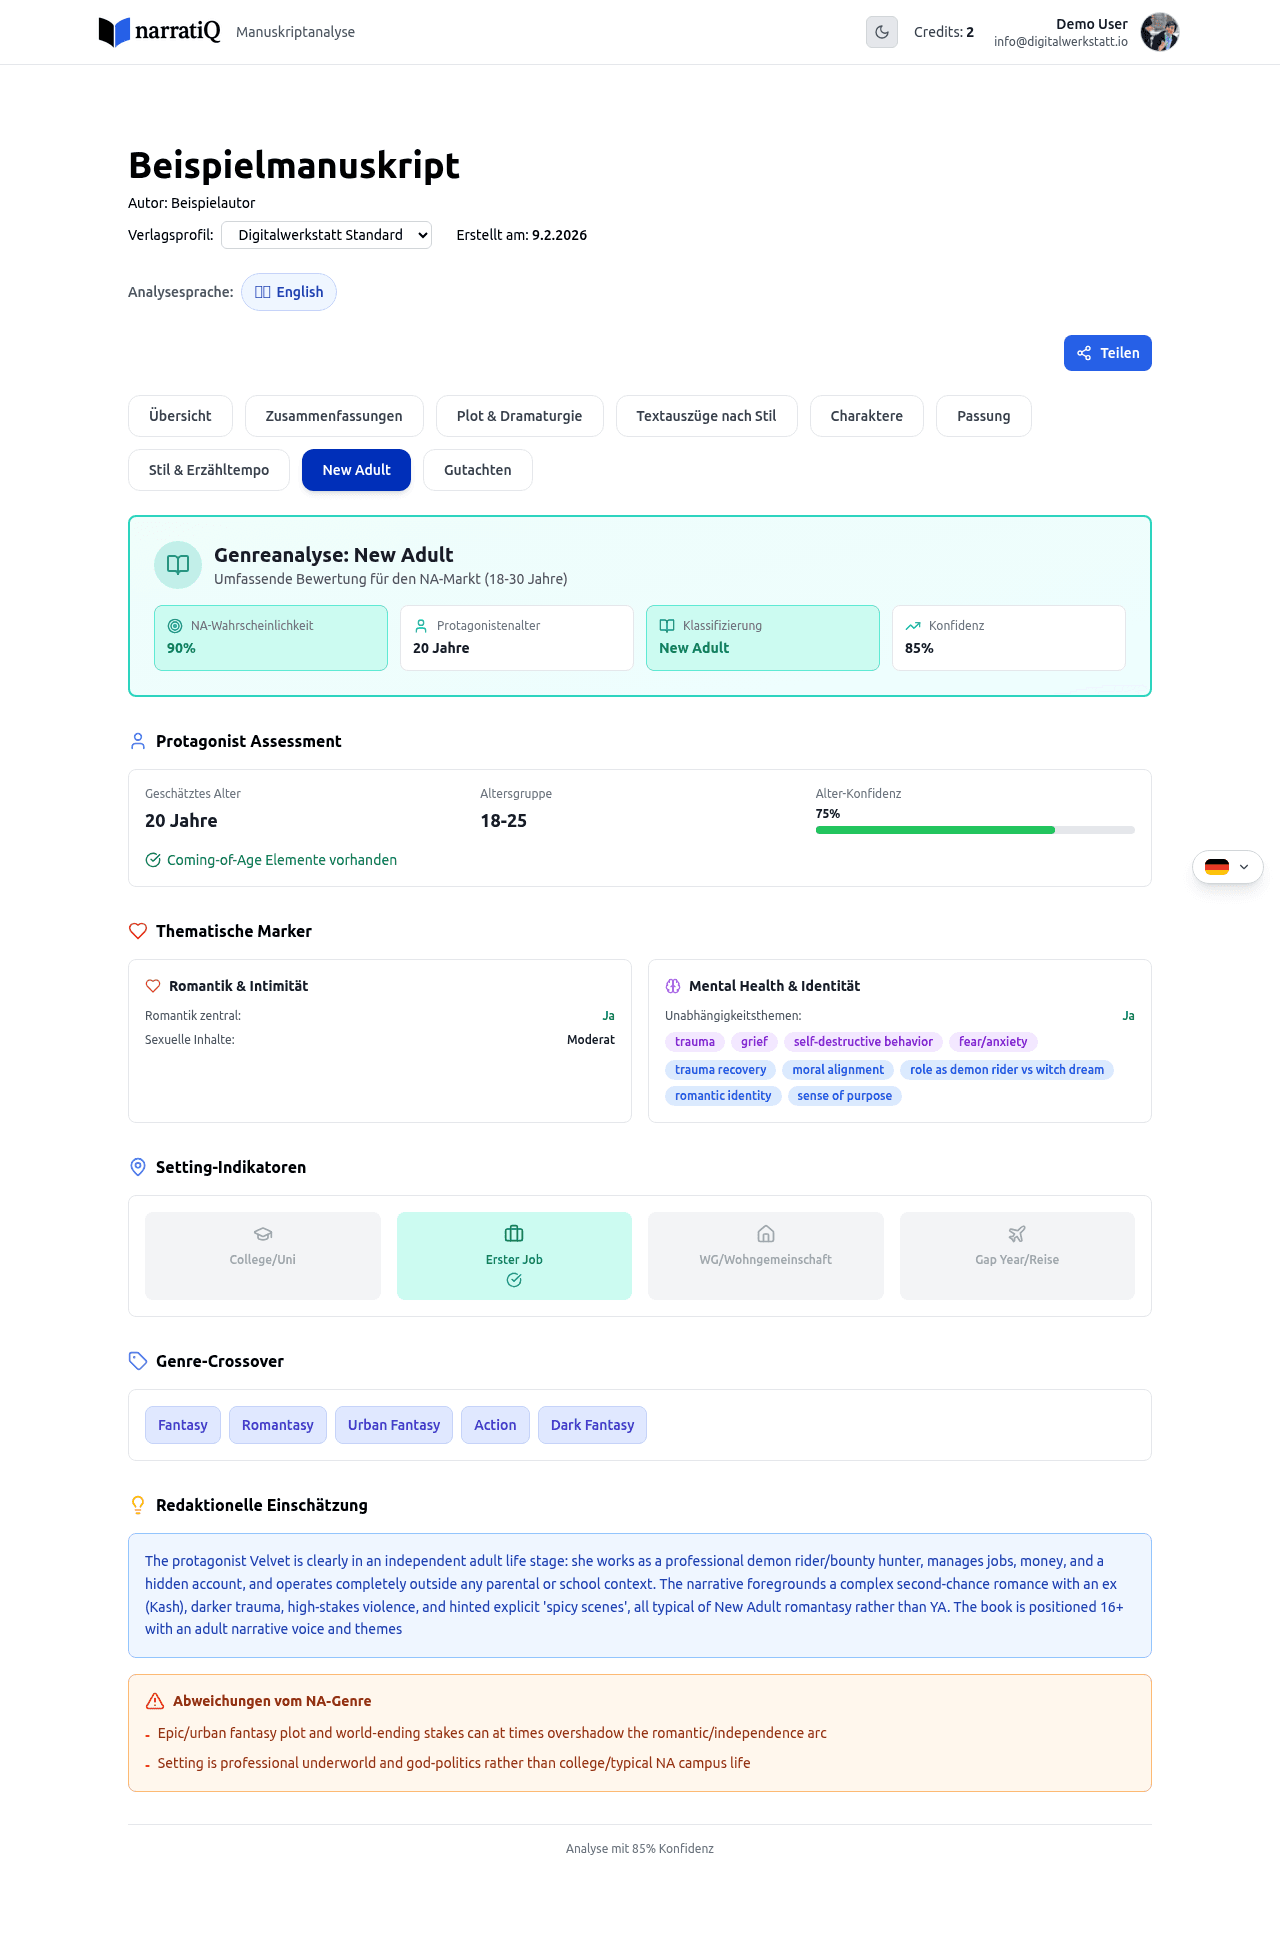The height and width of the screenshot is (1937, 1280).
Task: Select the English analysis language pill
Action: [289, 292]
